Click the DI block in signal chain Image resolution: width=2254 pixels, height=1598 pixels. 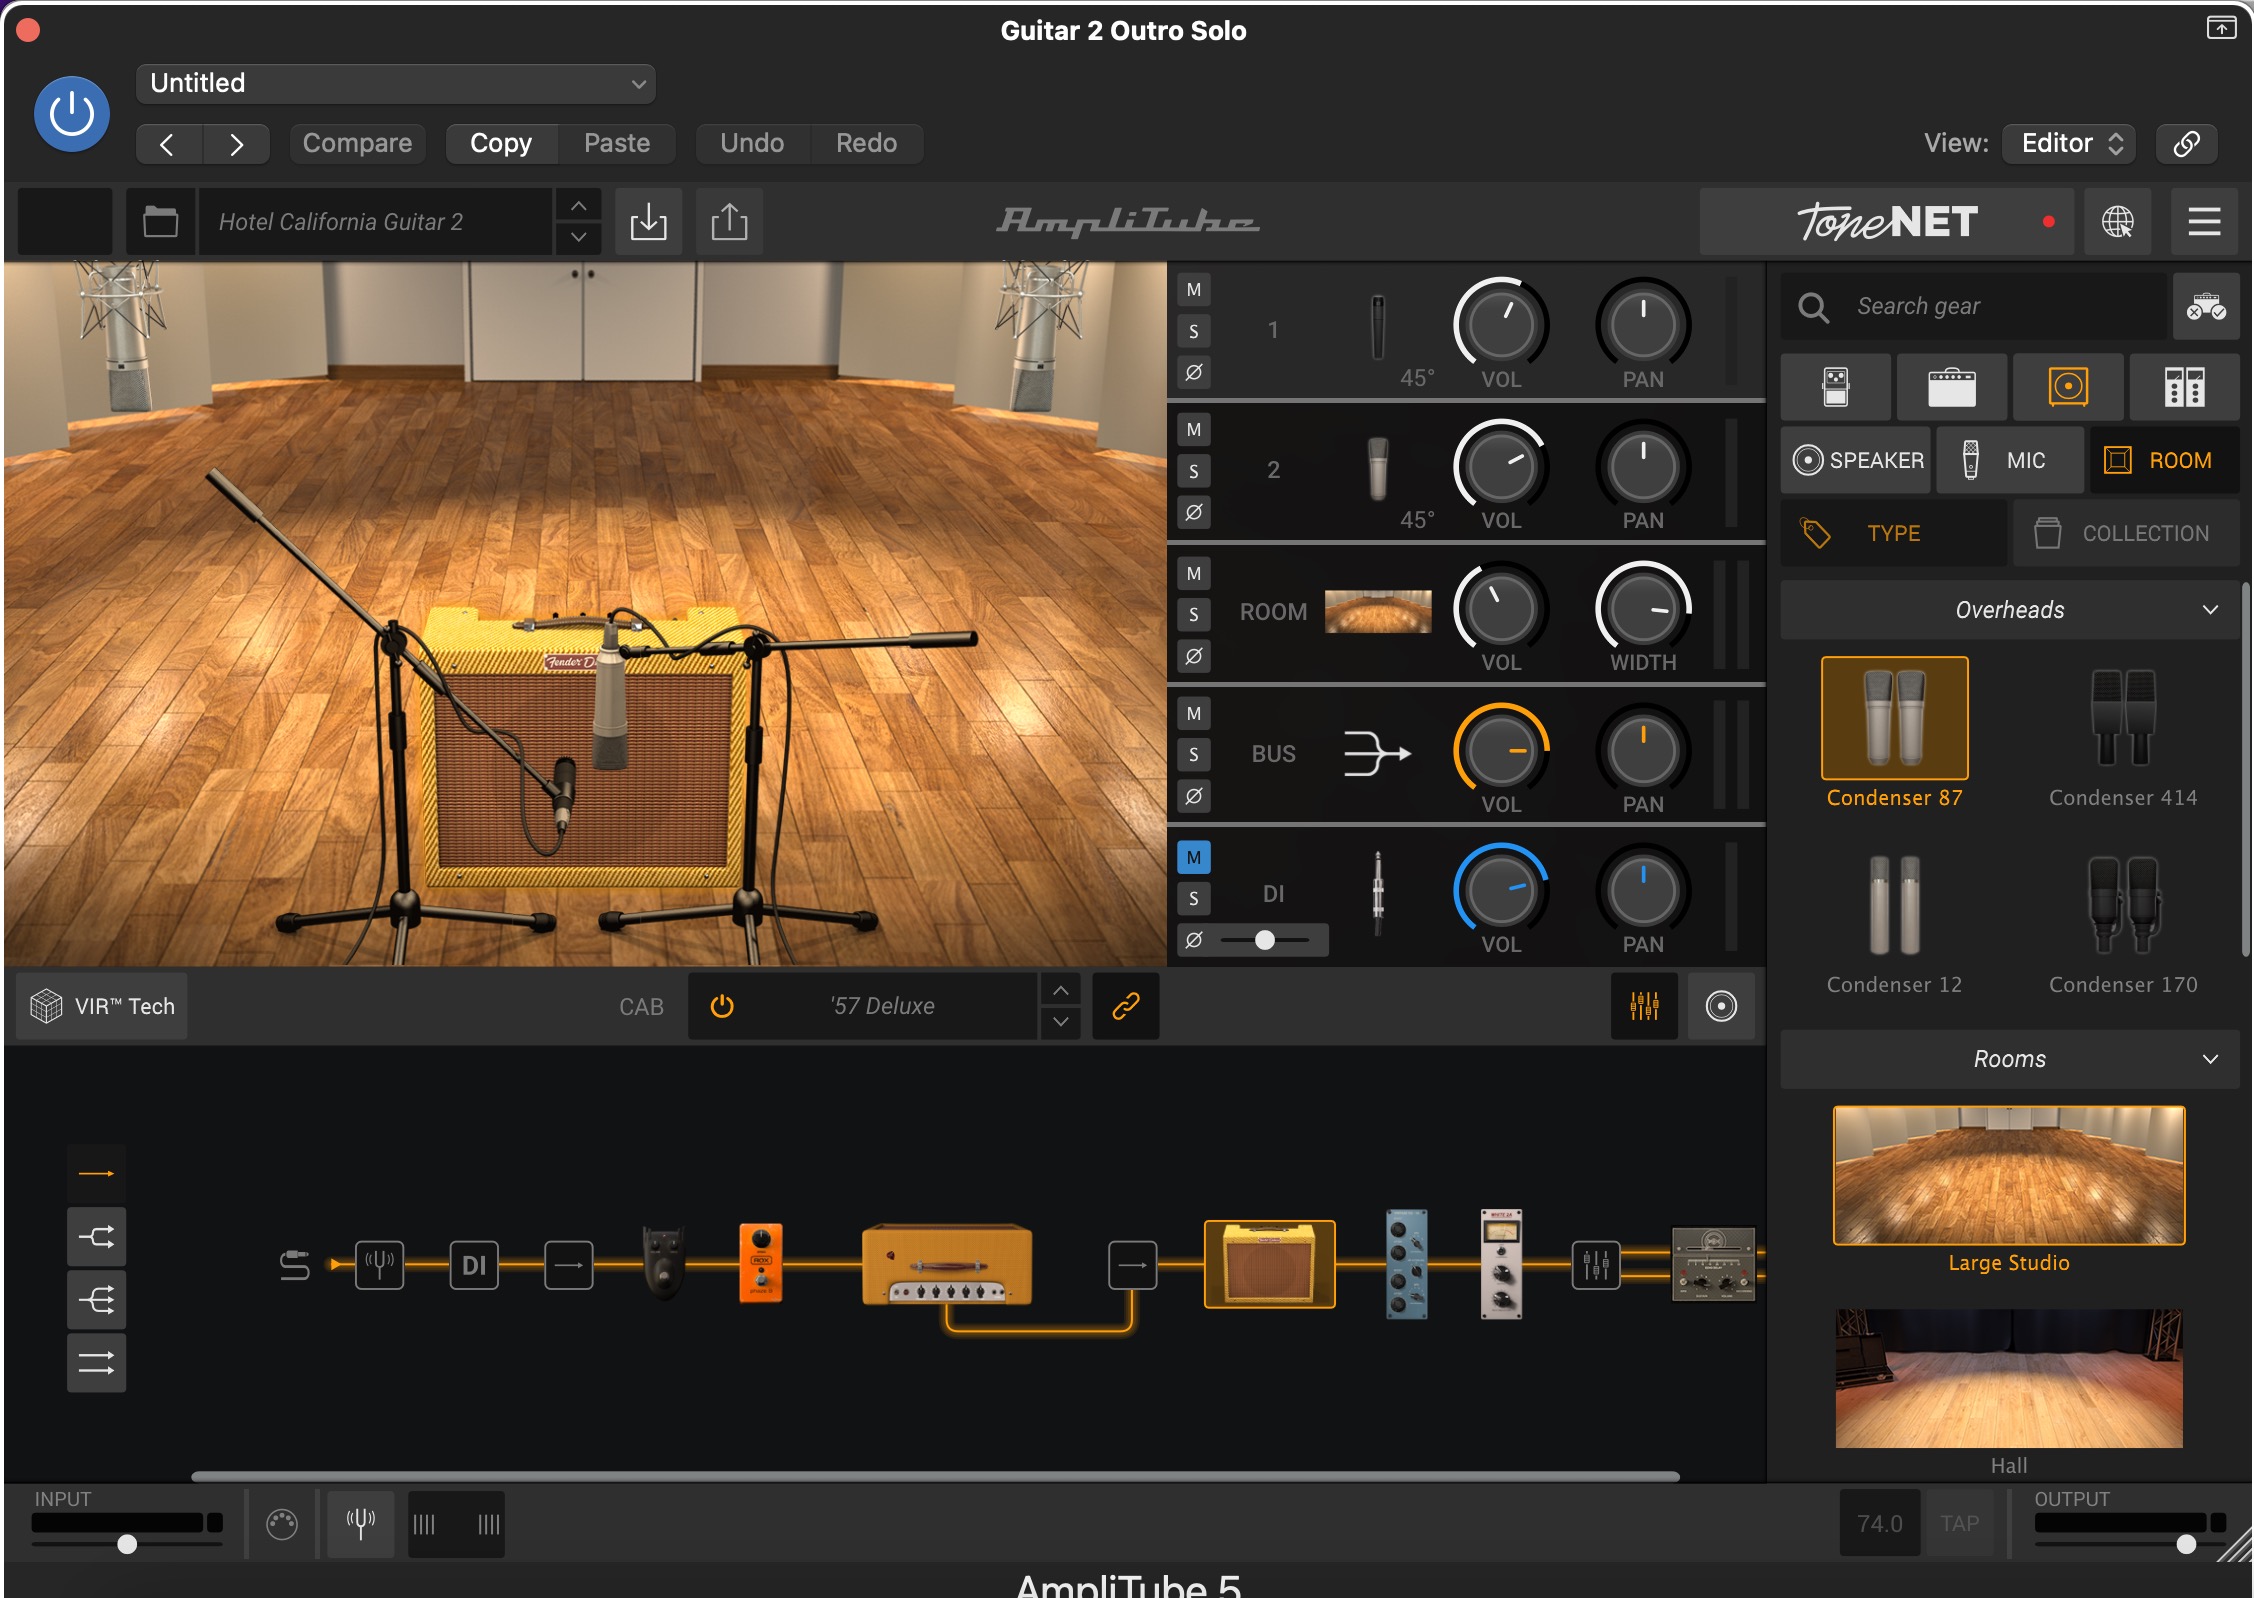(x=474, y=1265)
